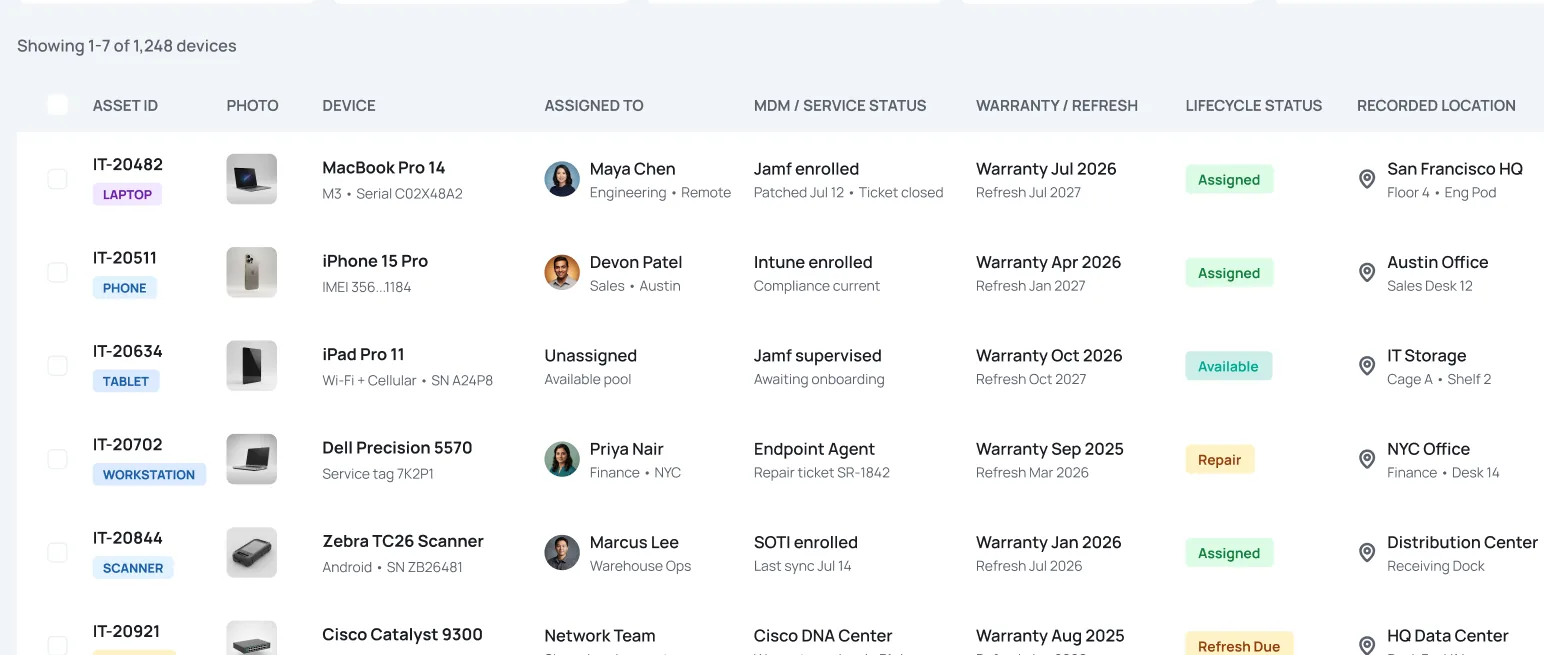Click the iPad Pro 11 device name
Viewport: 1544px width, 655px height.
(x=363, y=354)
